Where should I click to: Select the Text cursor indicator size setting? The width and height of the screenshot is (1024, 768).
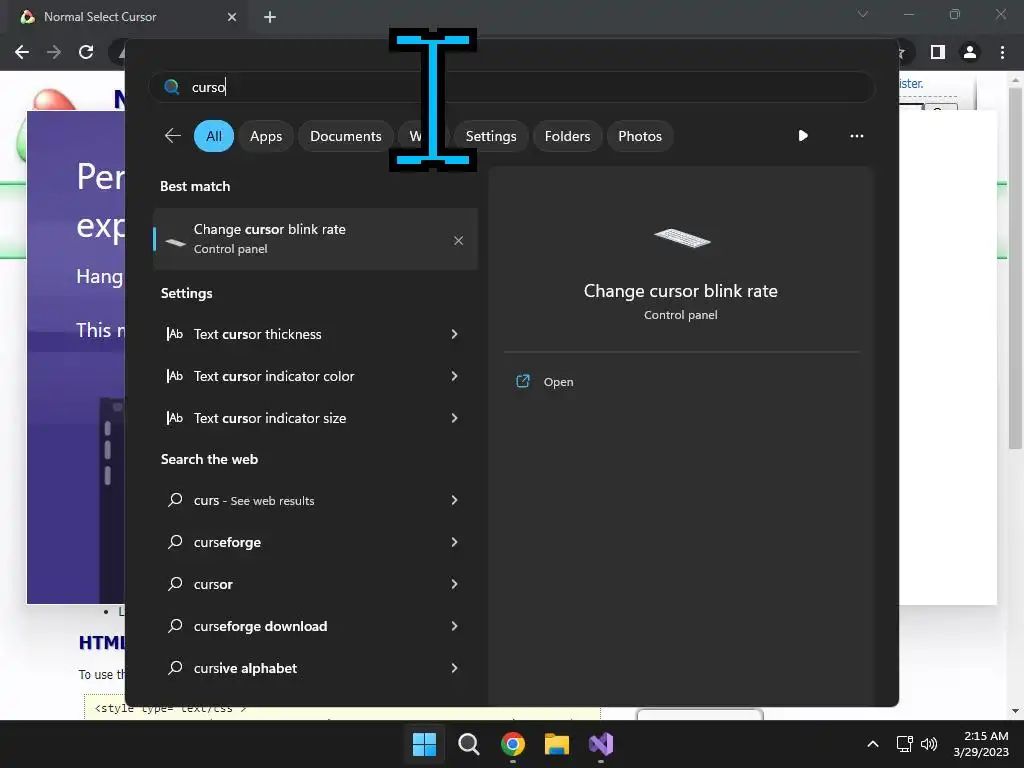(315, 417)
